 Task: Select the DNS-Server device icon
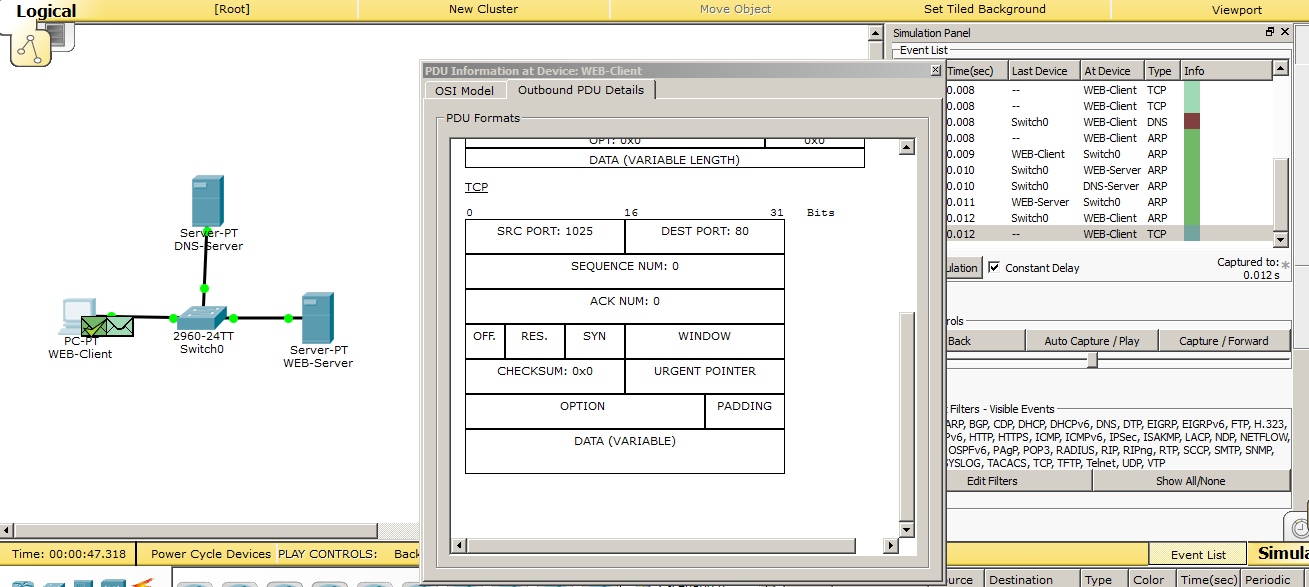pyautogui.click(x=207, y=202)
